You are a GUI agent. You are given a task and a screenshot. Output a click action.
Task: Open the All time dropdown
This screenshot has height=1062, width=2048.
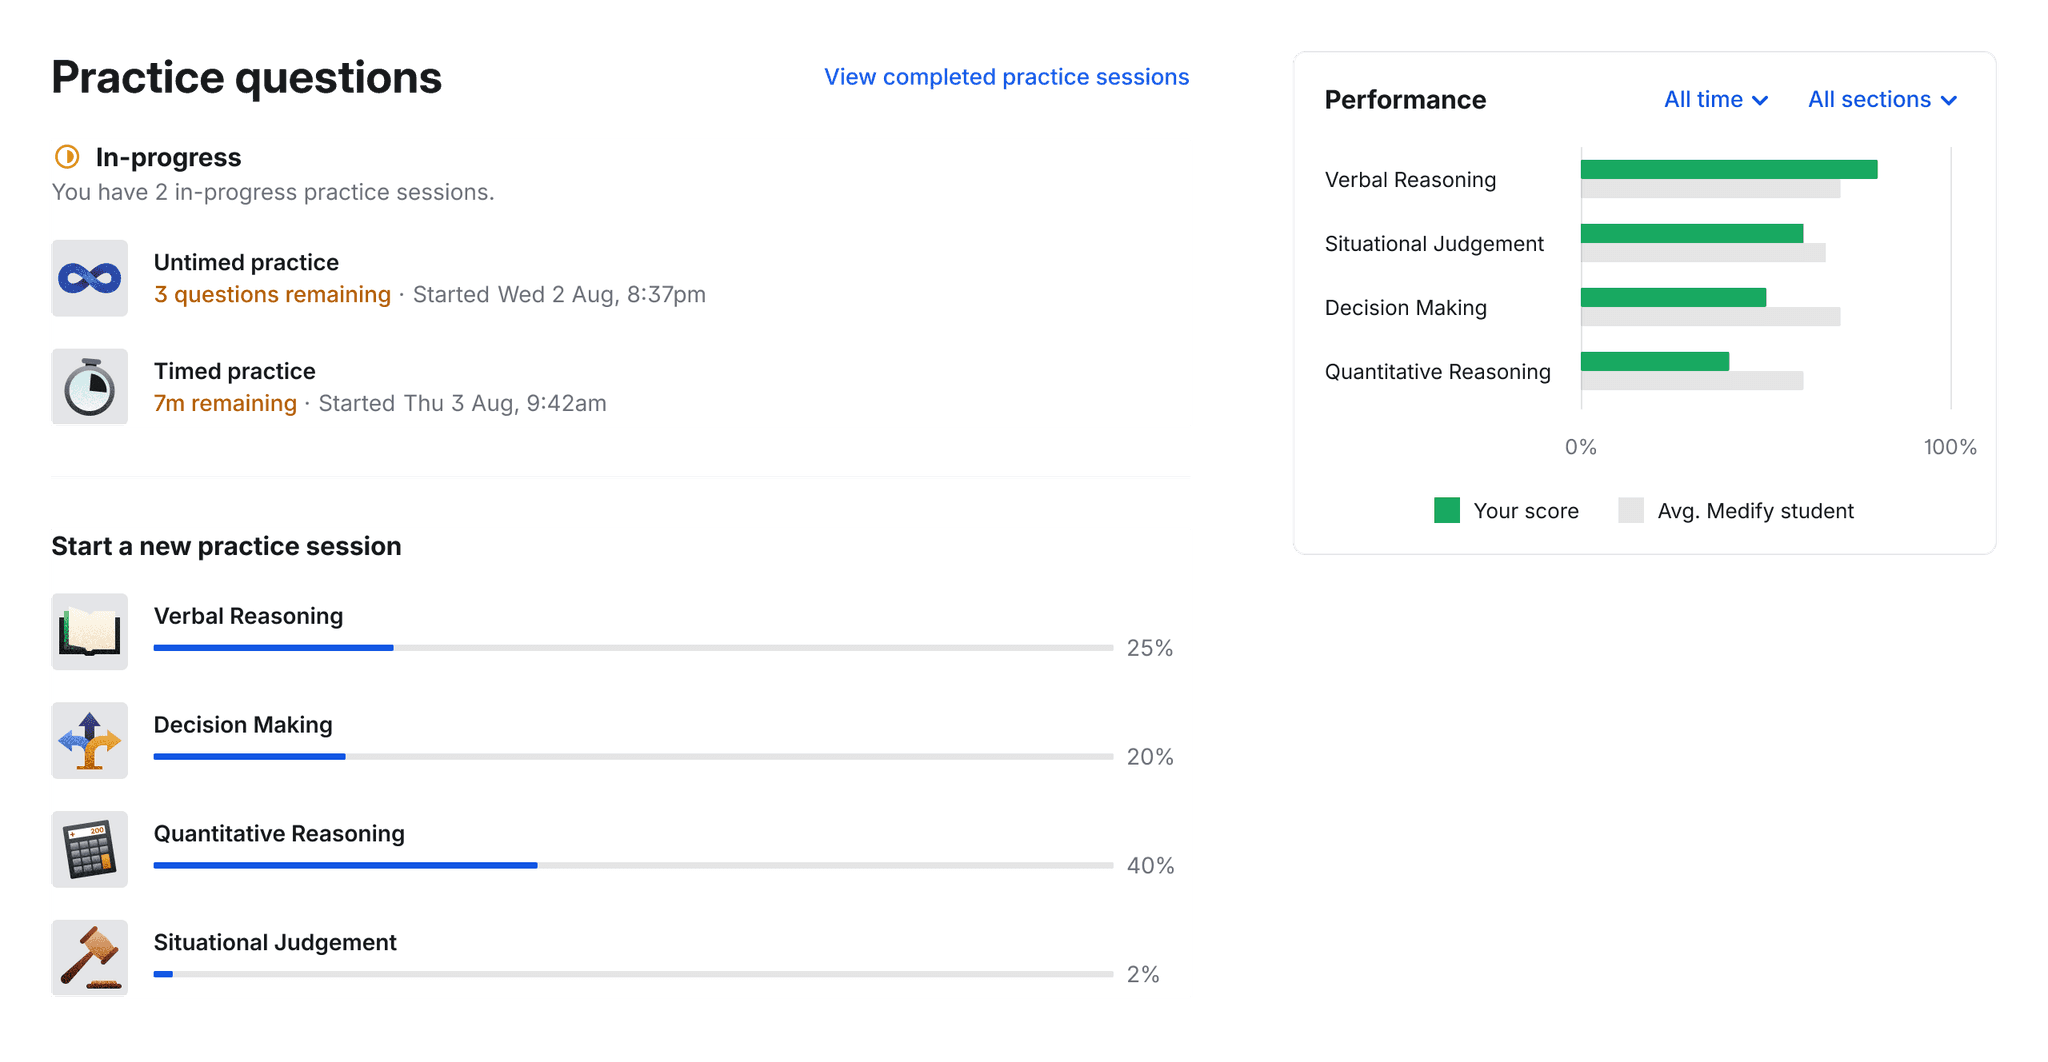(x=1715, y=100)
